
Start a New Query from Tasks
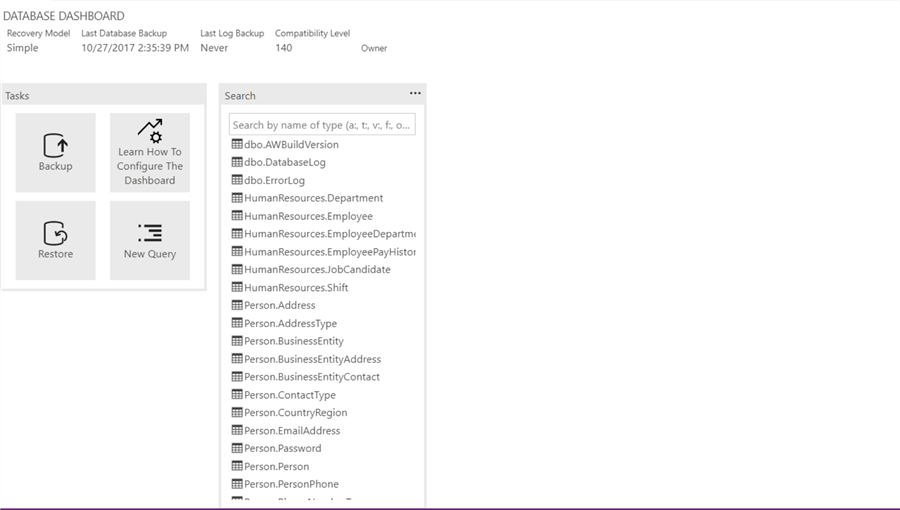150,240
